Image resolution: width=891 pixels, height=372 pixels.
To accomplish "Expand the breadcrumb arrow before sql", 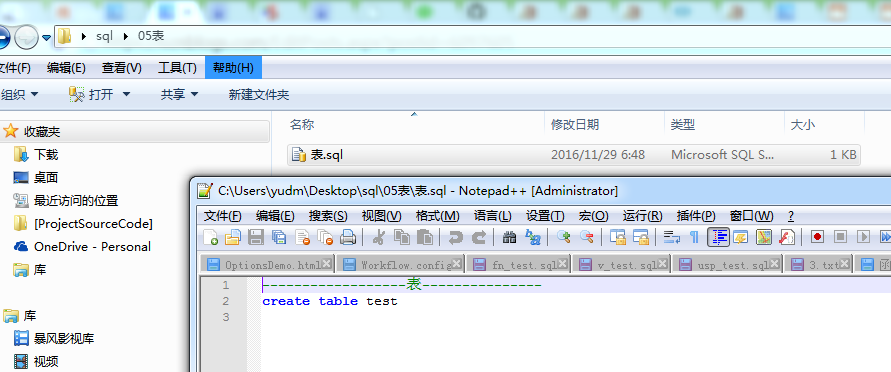I will (x=84, y=37).
